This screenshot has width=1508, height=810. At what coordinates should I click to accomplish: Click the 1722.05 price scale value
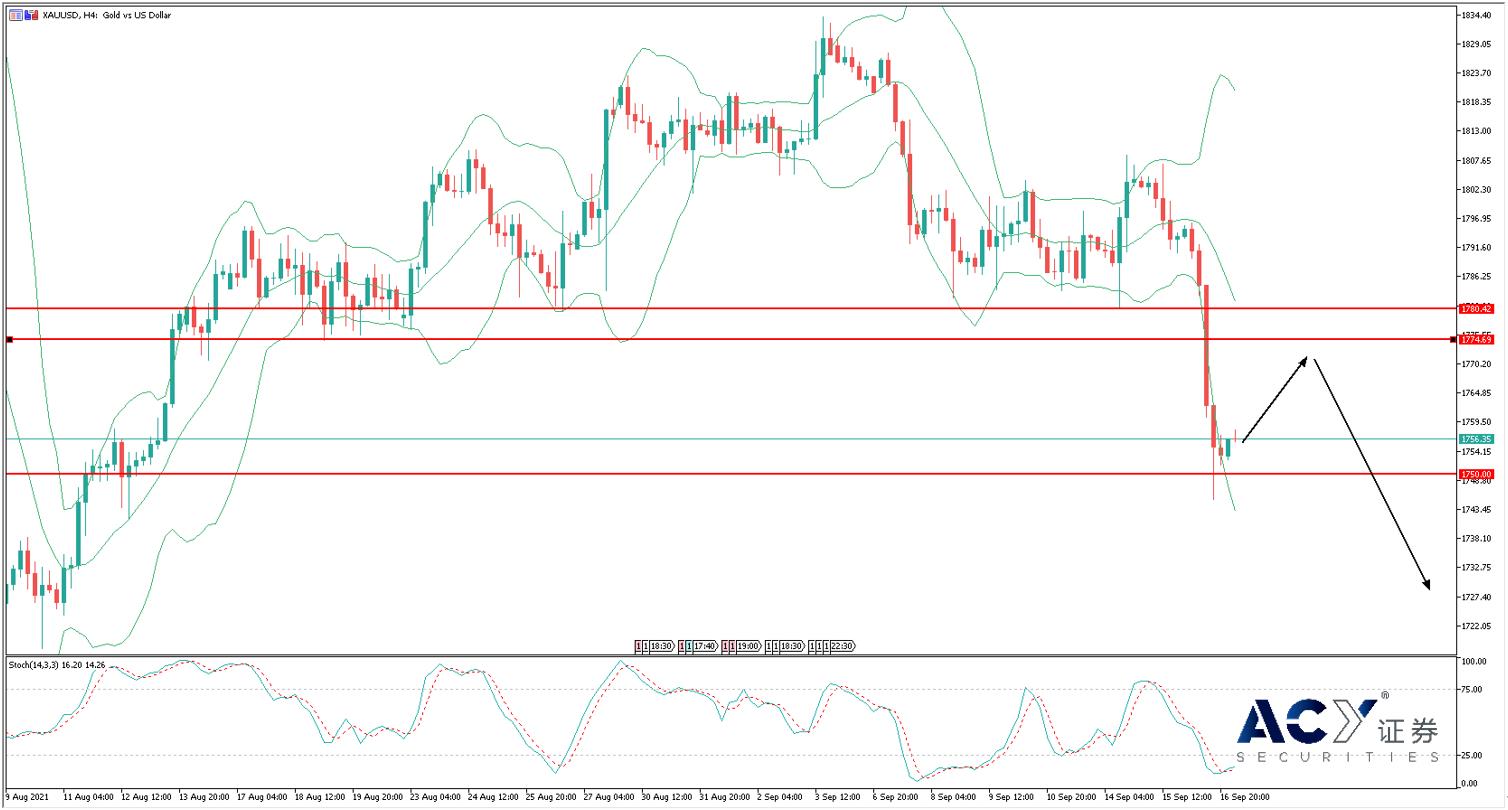(1477, 626)
